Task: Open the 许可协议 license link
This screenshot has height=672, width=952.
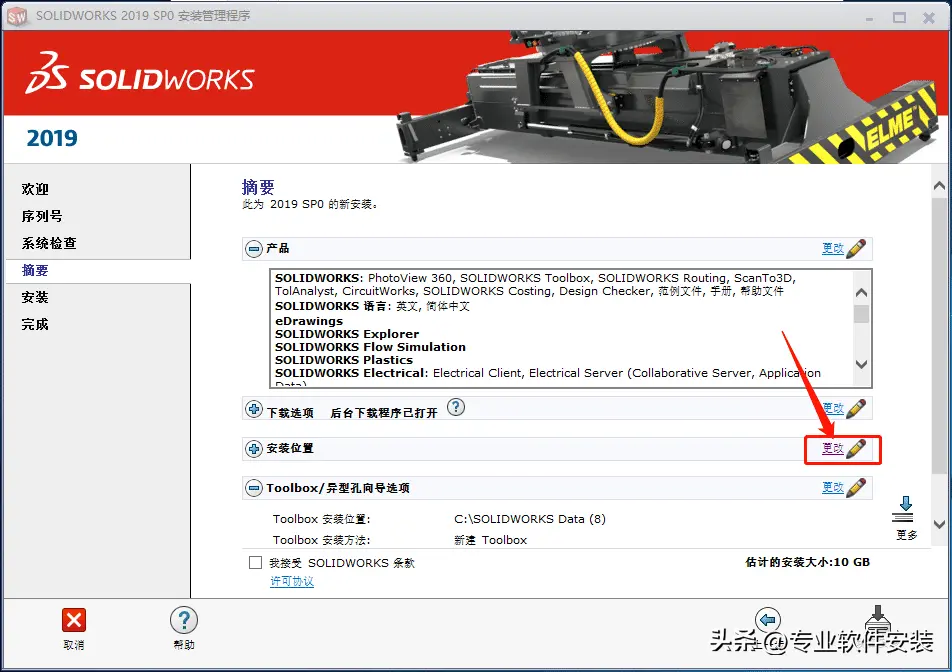Action: [292, 582]
